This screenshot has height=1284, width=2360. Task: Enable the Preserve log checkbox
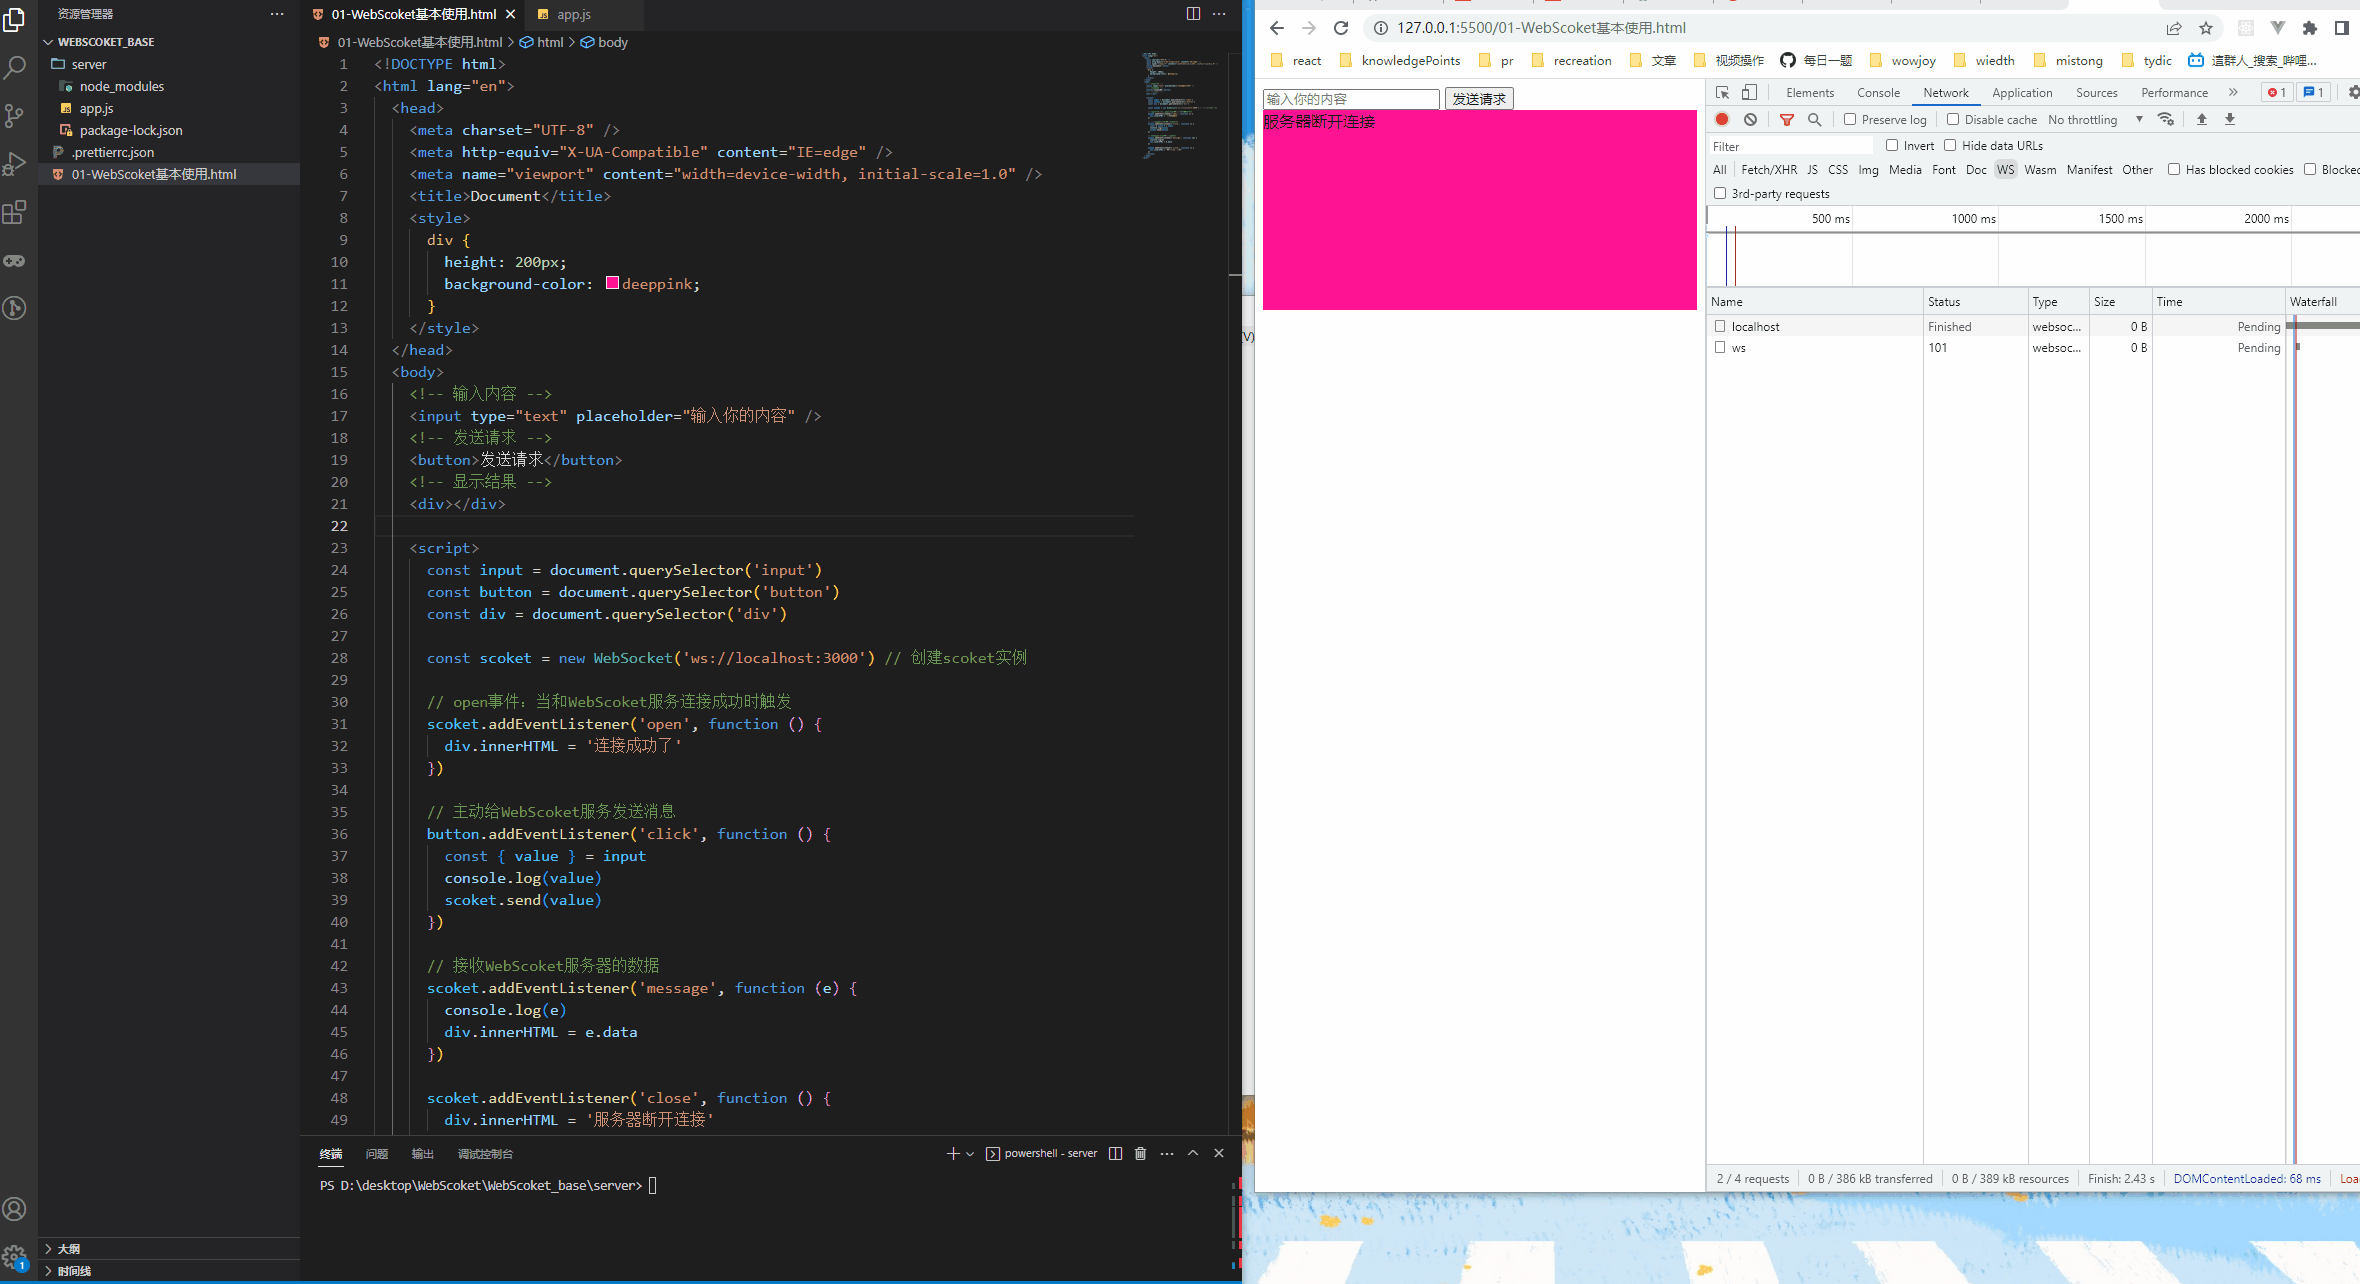pos(1850,119)
